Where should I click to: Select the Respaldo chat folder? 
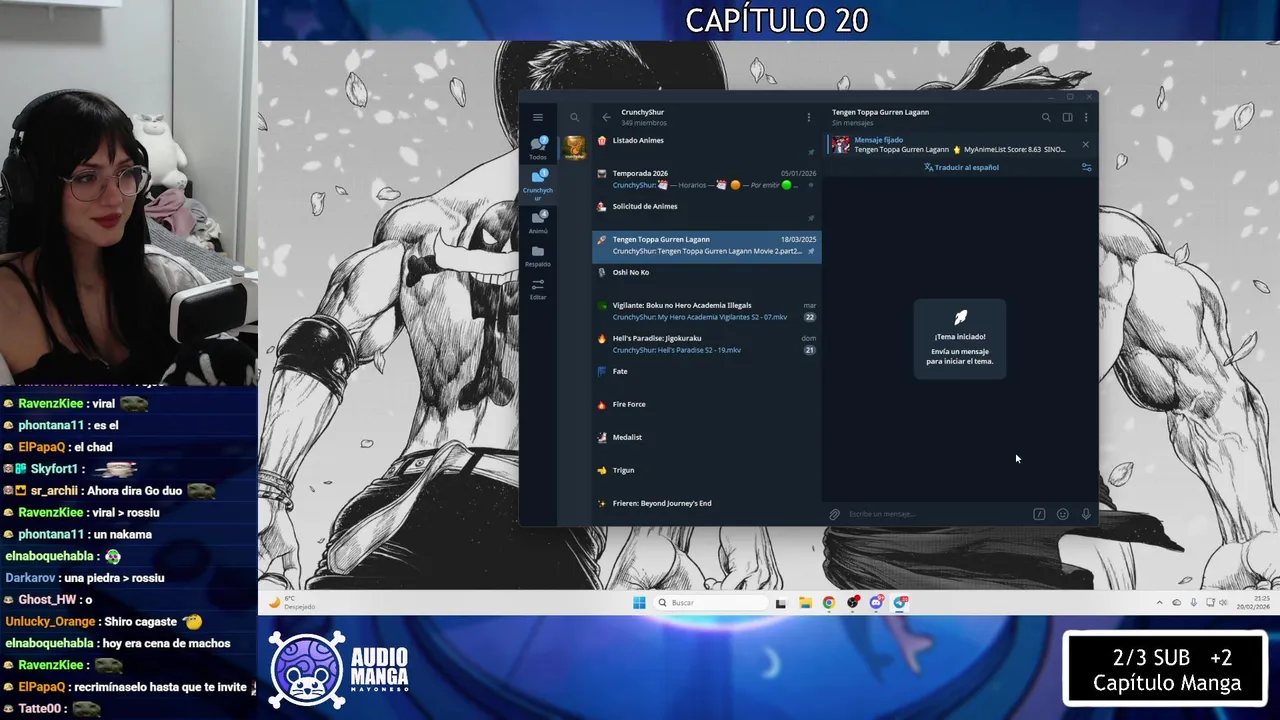[x=538, y=255]
